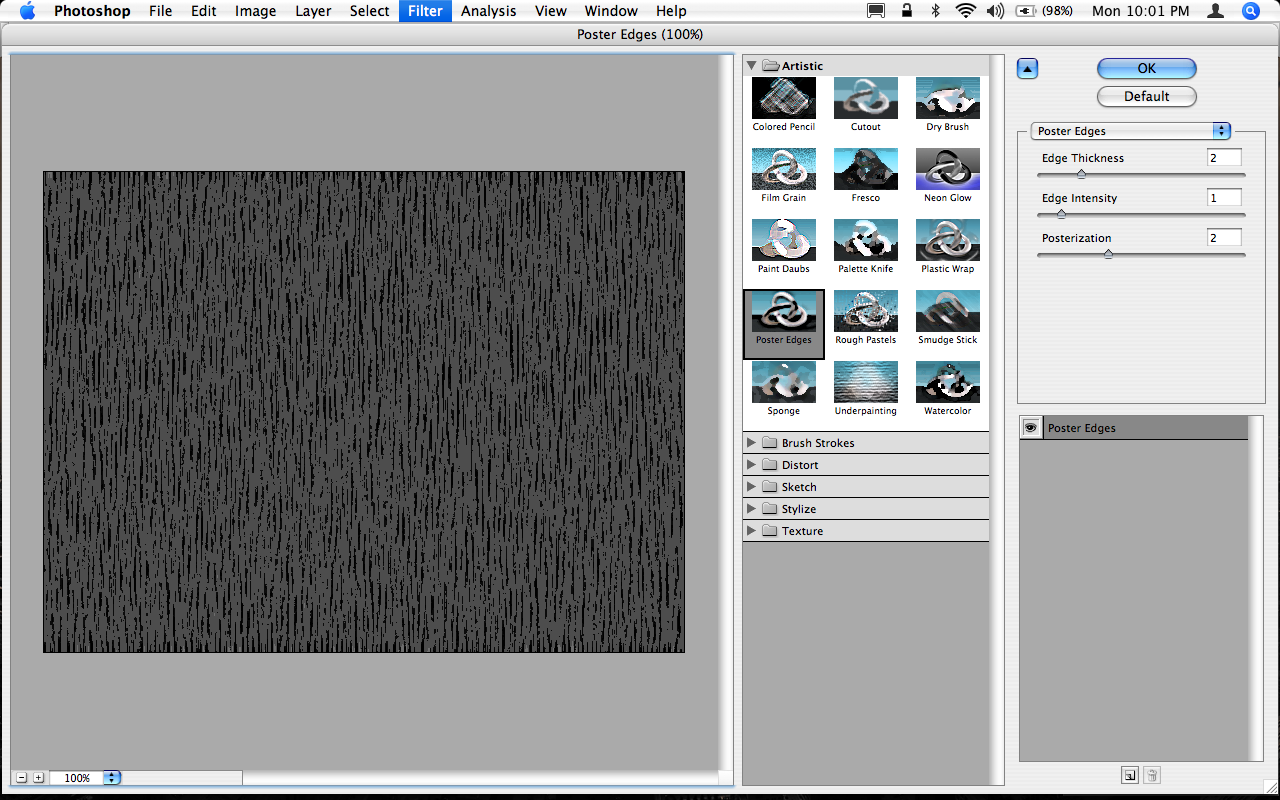Open the File menu
Viewport: 1280px width, 800px height.
(160, 11)
